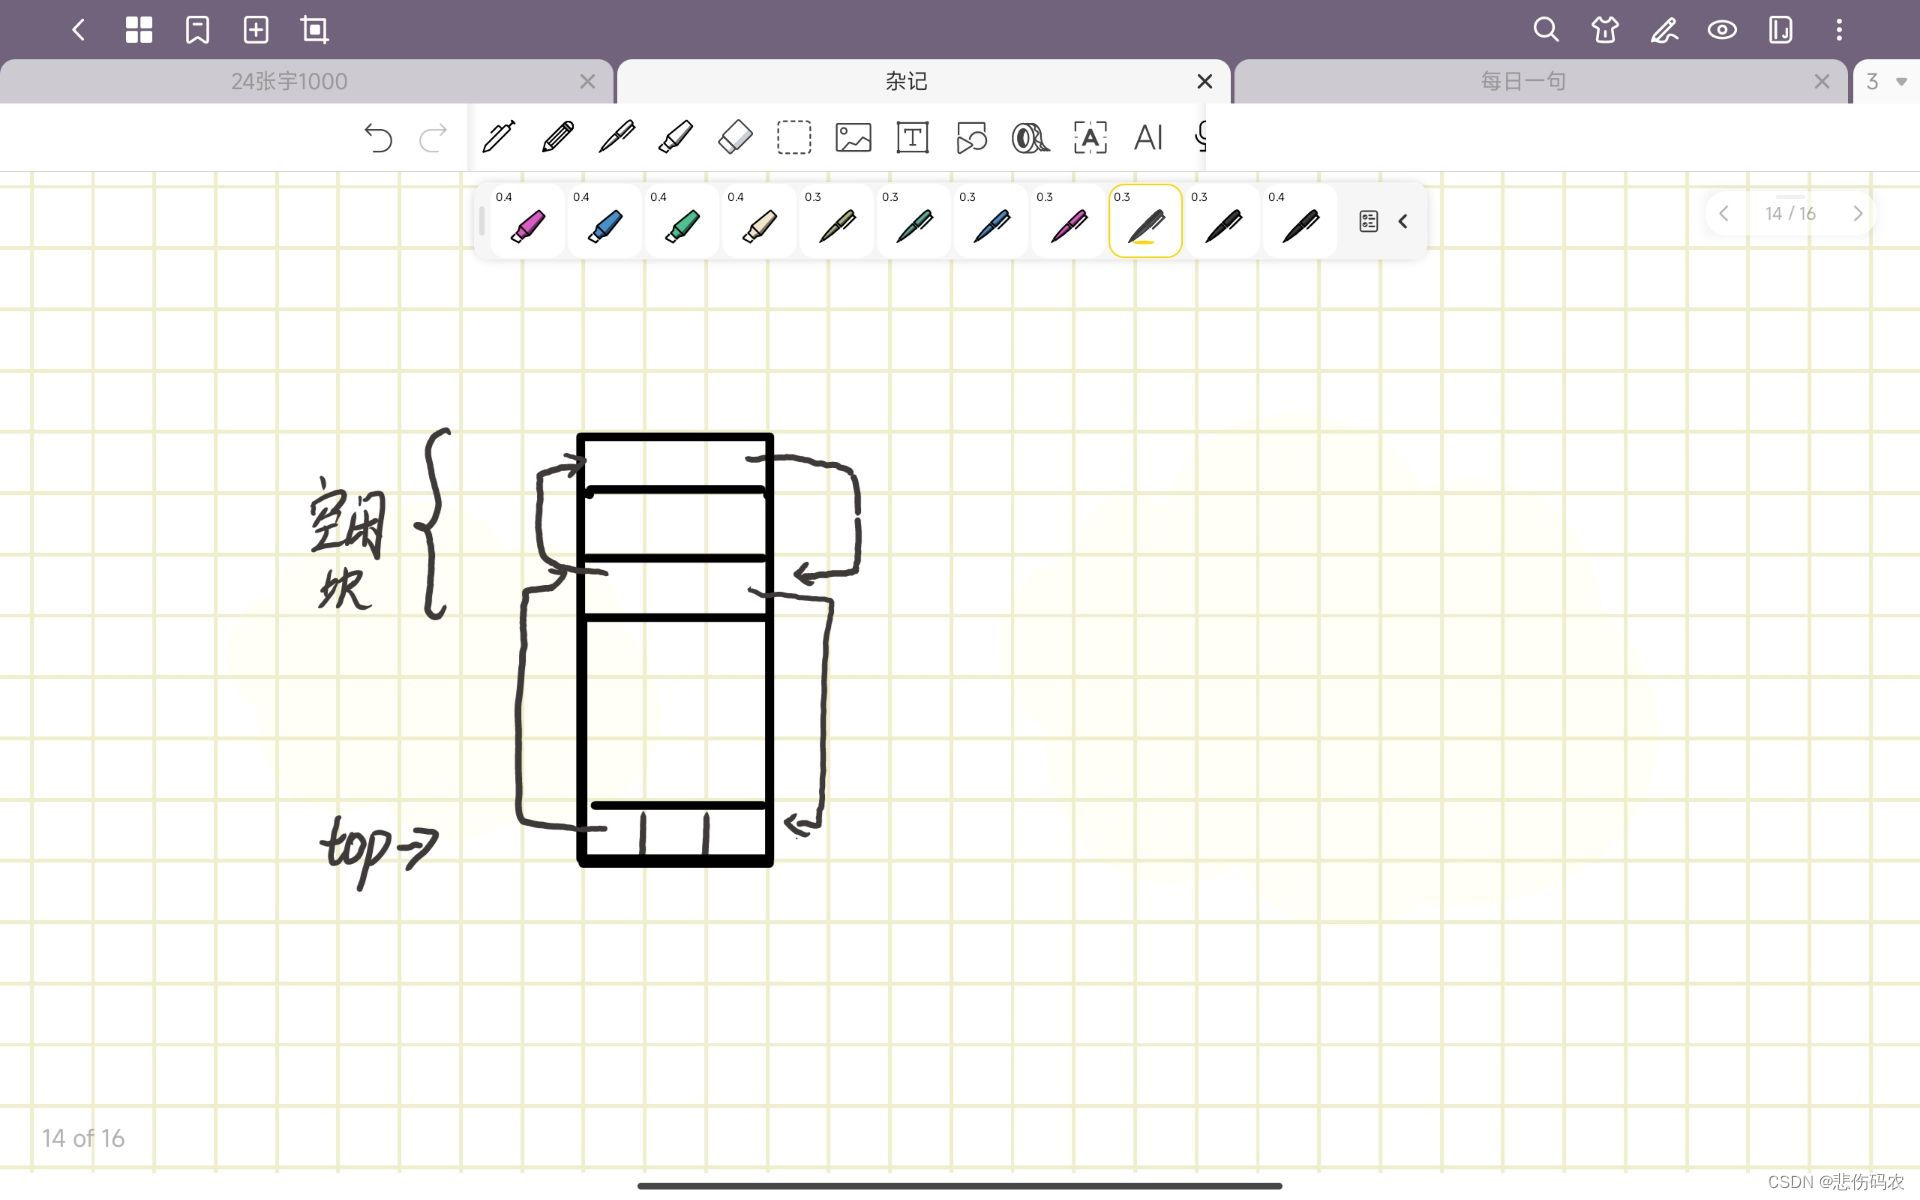Select the pink 0.4 highlighter preset
This screenshot has height=1200, width=1920.
pos(527,222)
